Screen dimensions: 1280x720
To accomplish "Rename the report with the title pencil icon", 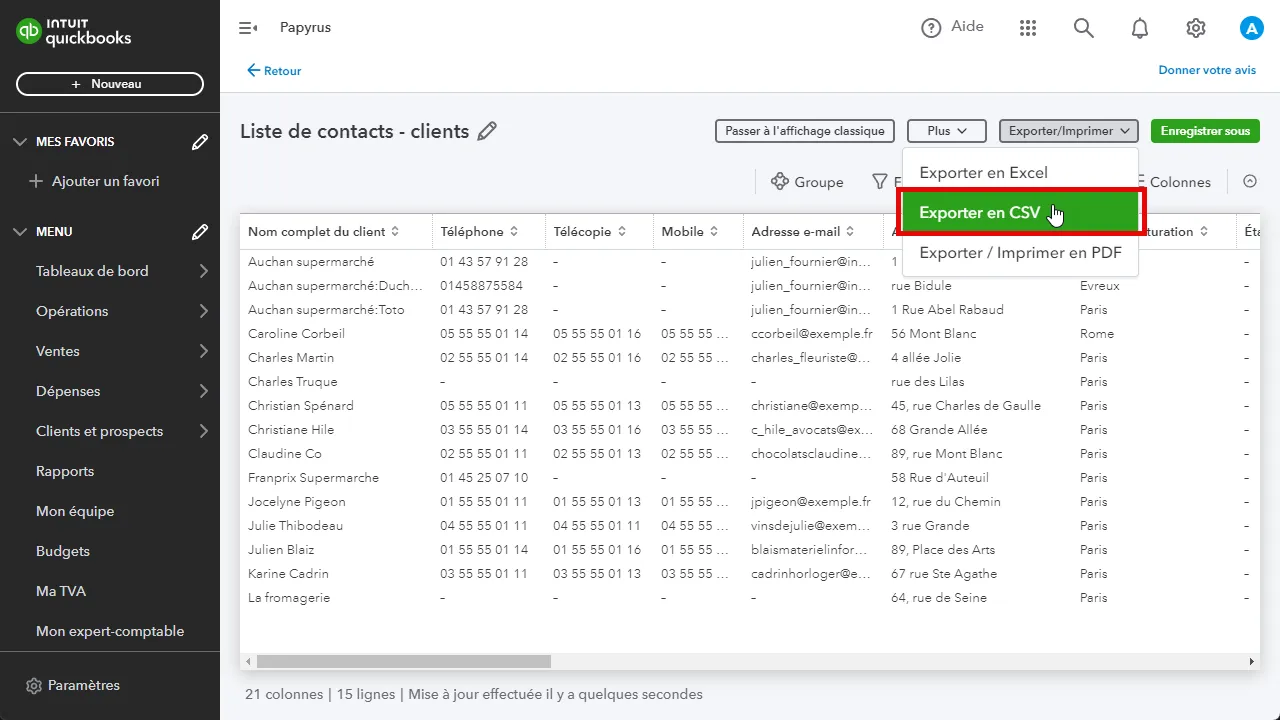I will 487,131.
